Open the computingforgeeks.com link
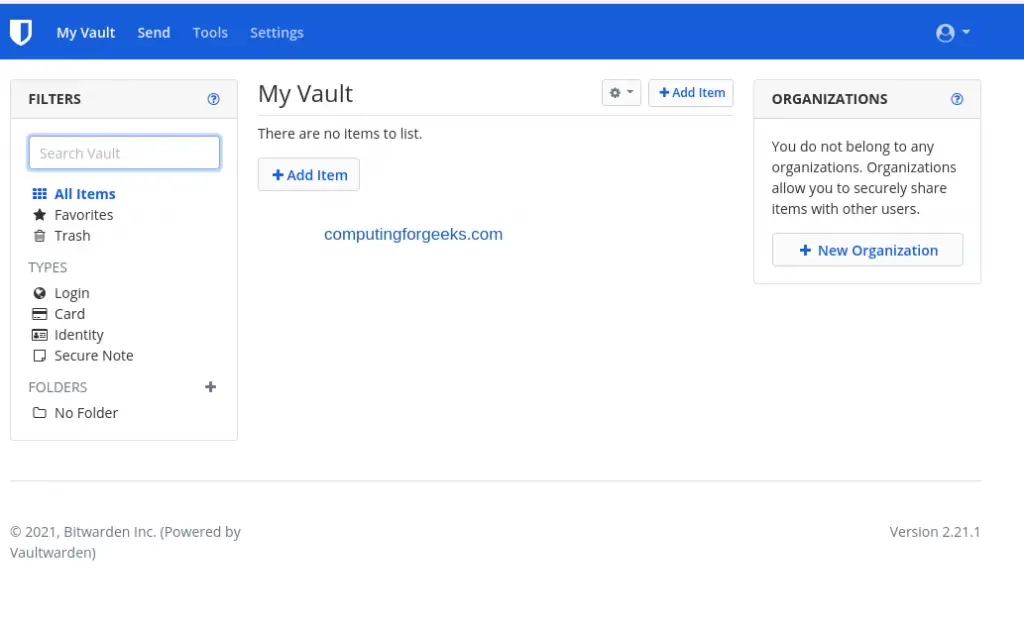Screen dimensions: 1024x627 413,234
